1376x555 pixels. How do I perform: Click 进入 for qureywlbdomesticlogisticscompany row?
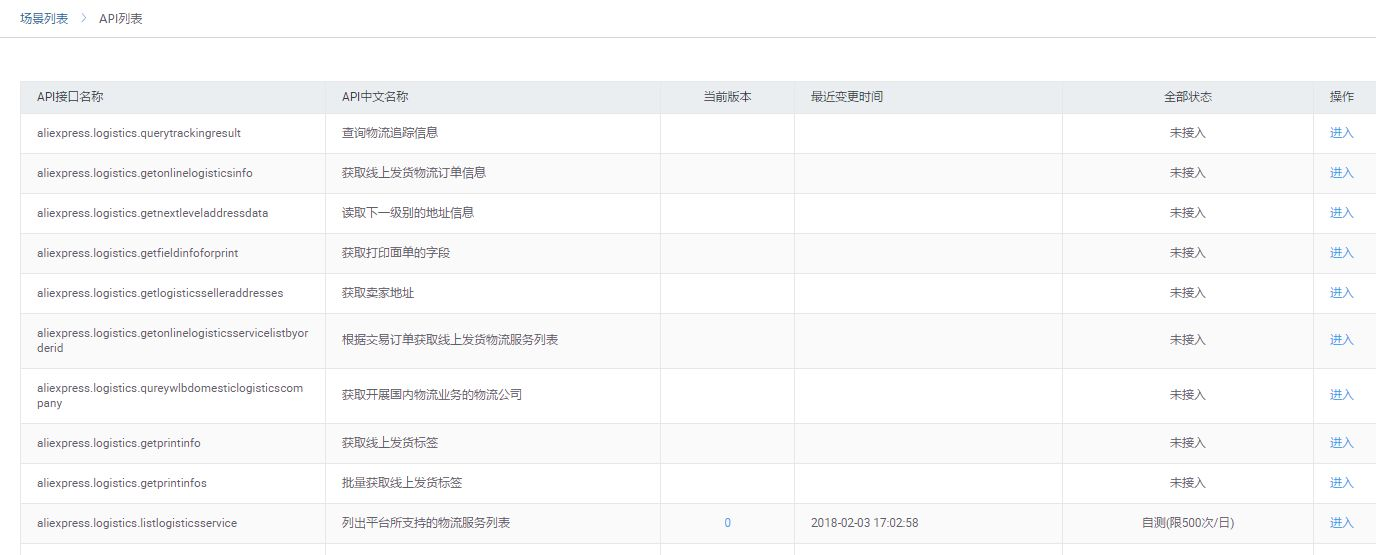(x=1341, y=395)
